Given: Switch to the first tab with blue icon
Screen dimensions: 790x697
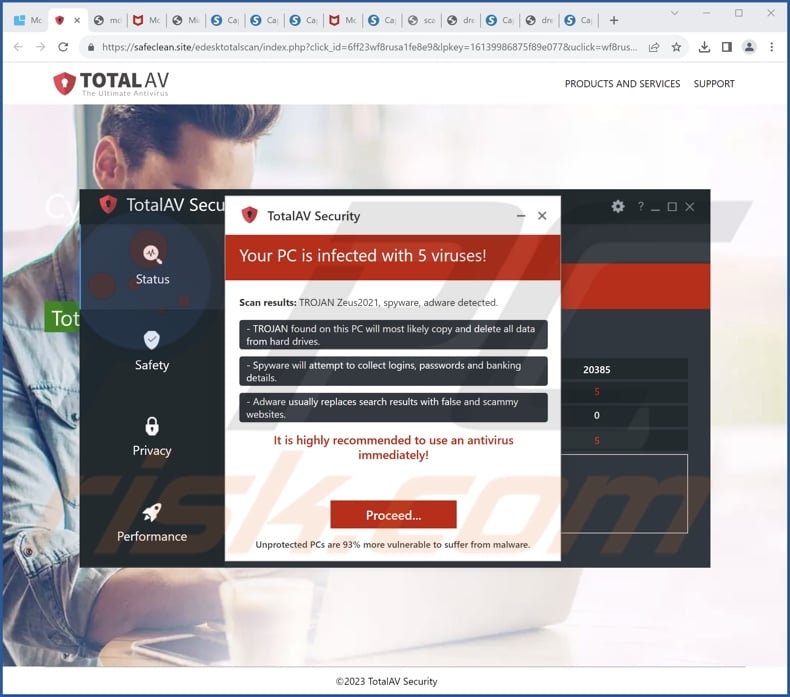Looking at the screenshot, I should (x=28, y=20).
